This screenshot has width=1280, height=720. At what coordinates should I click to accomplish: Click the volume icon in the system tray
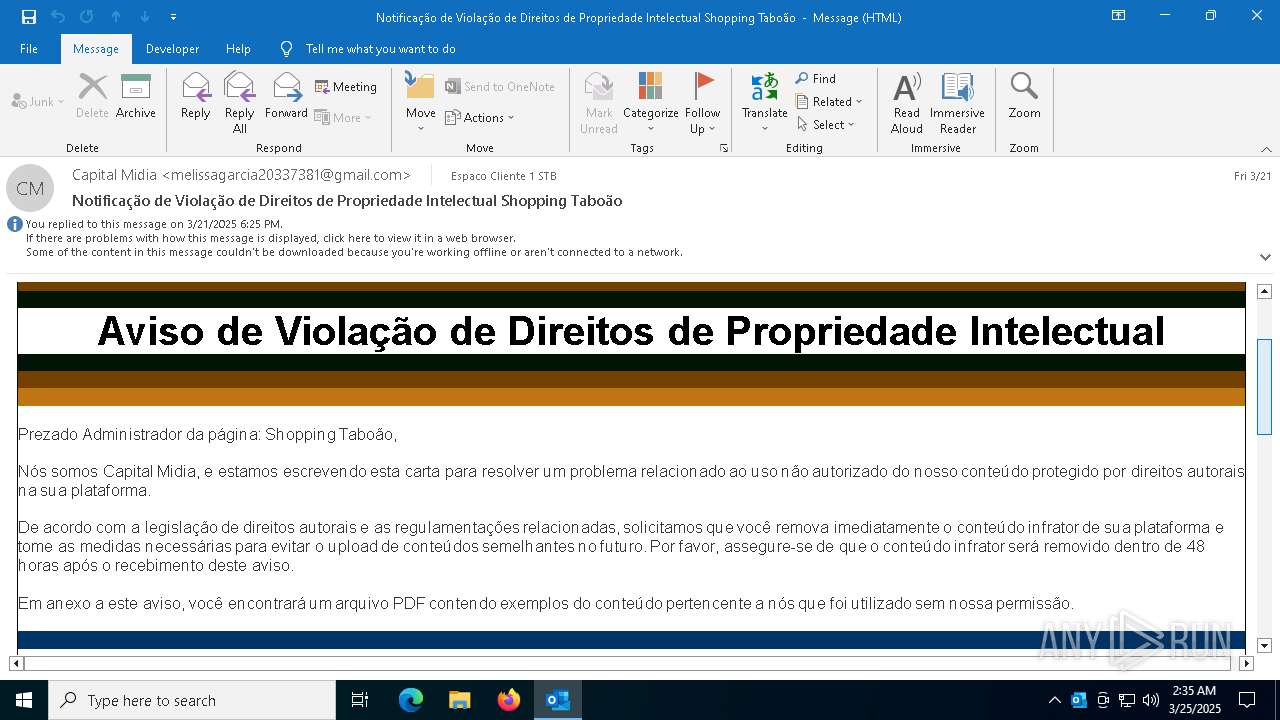point(1151,700)
